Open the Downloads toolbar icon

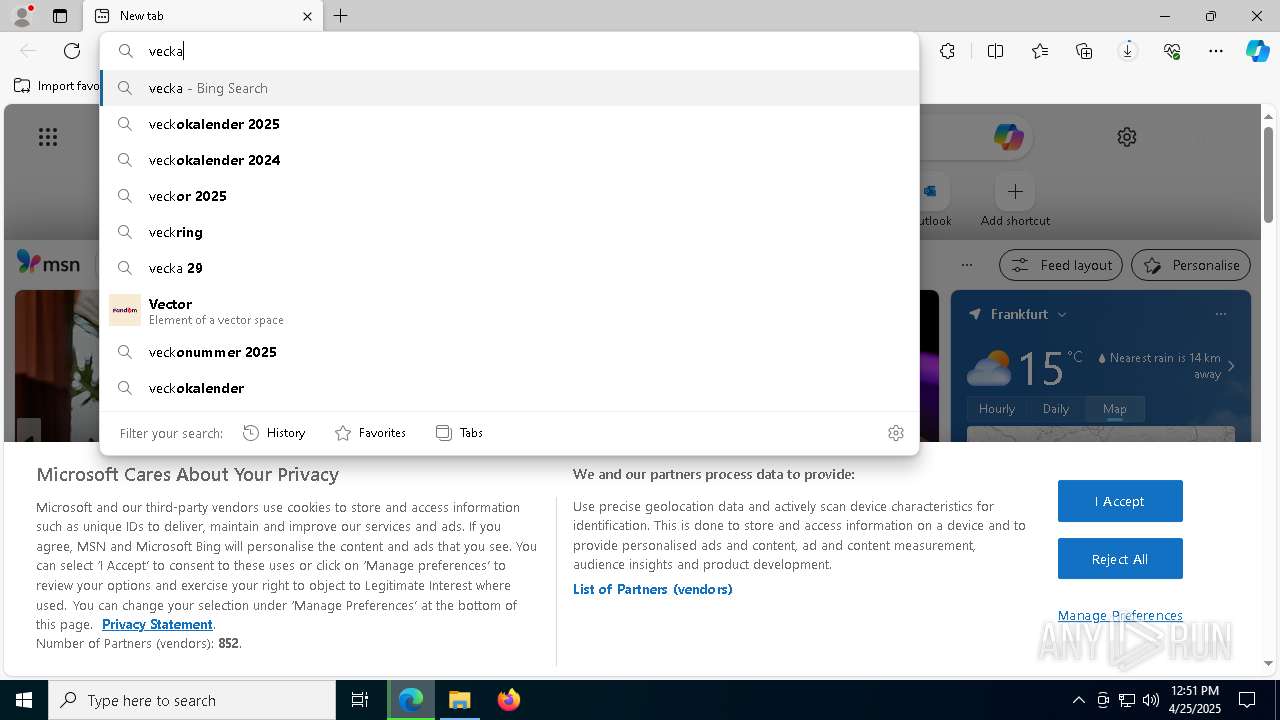[1128, 51]
